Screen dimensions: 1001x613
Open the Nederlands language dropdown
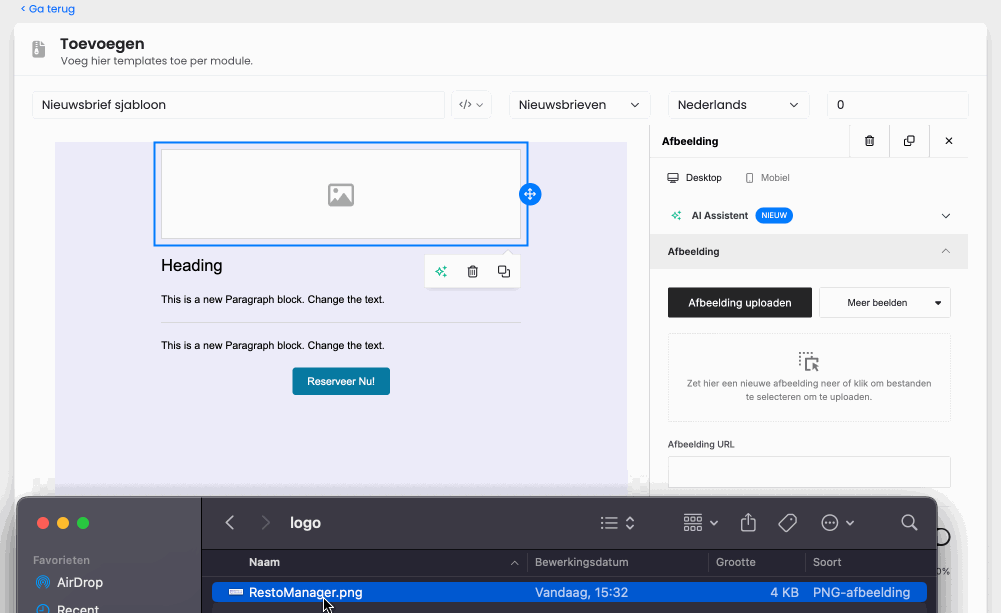click(739, 105)
